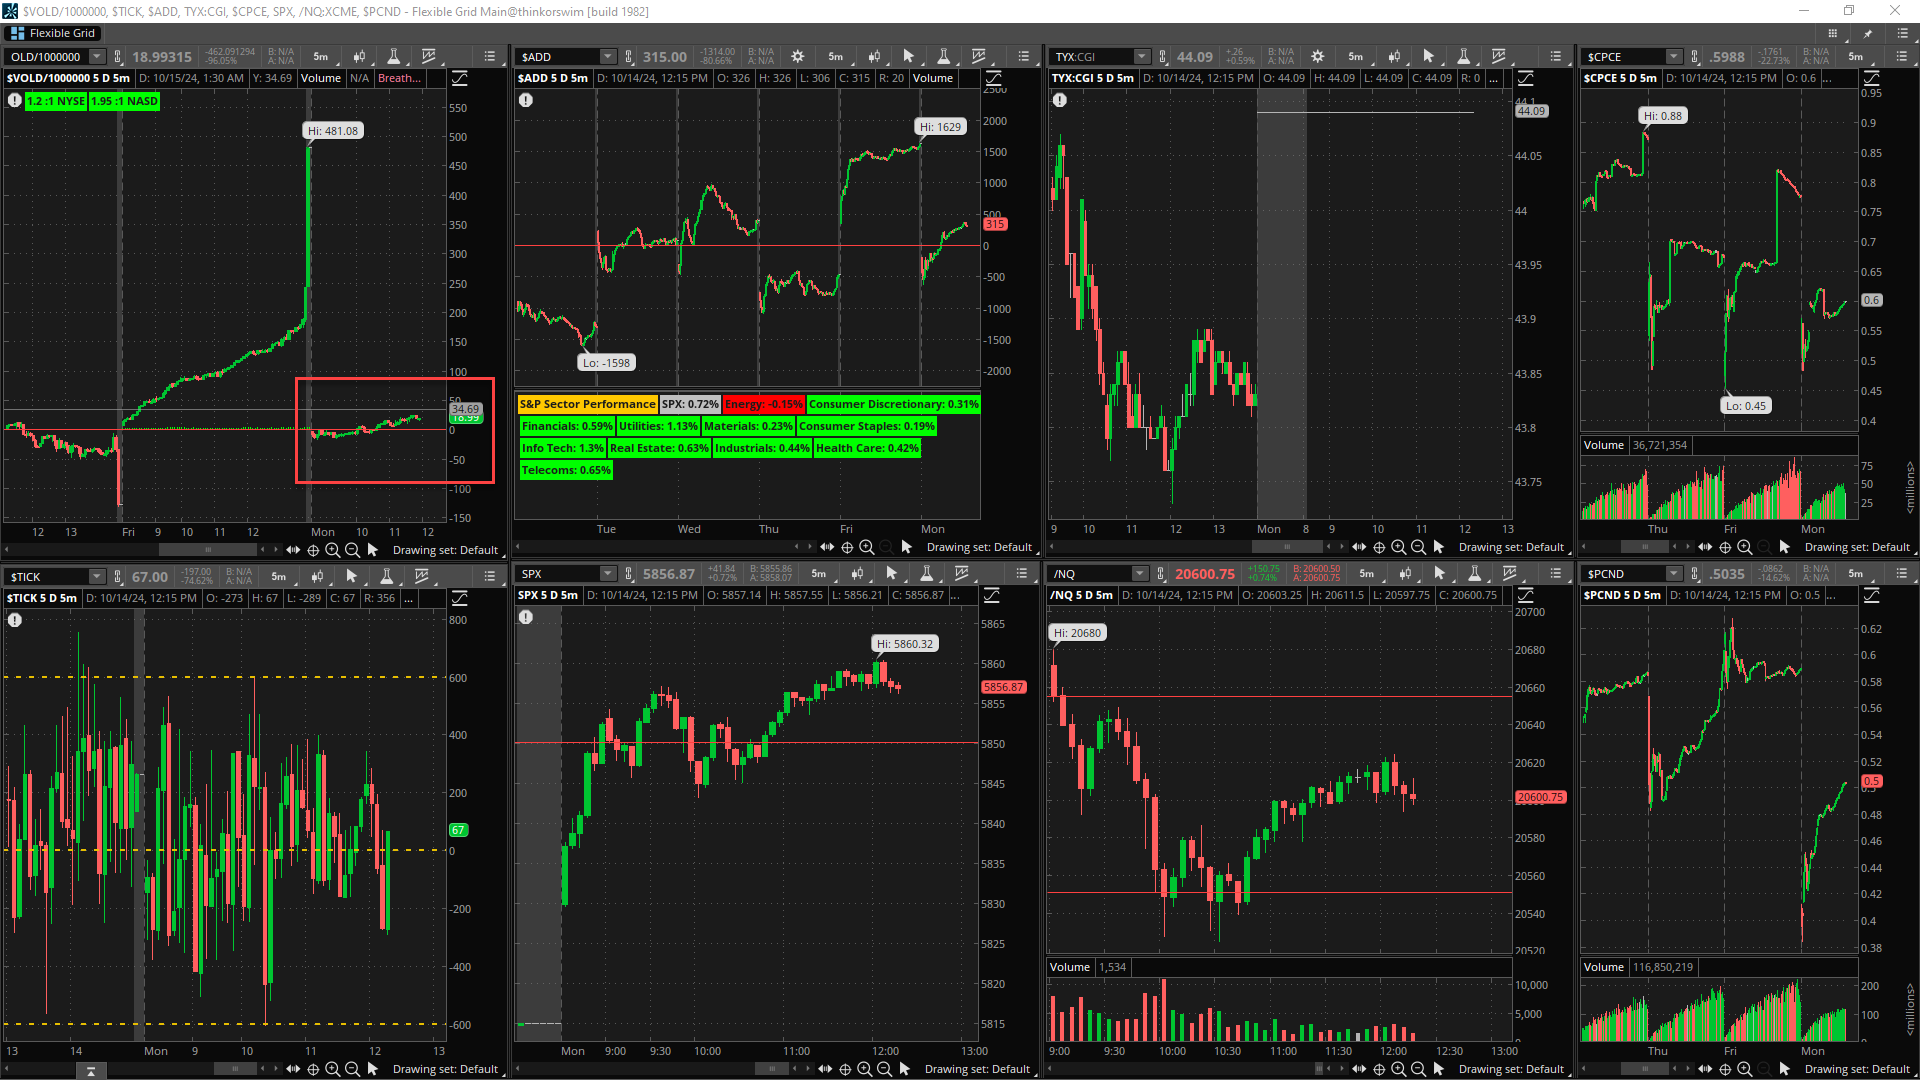
Task: Click crosshair pan icon below TYX:CGI chart
Action: (x=1379, y=547)
